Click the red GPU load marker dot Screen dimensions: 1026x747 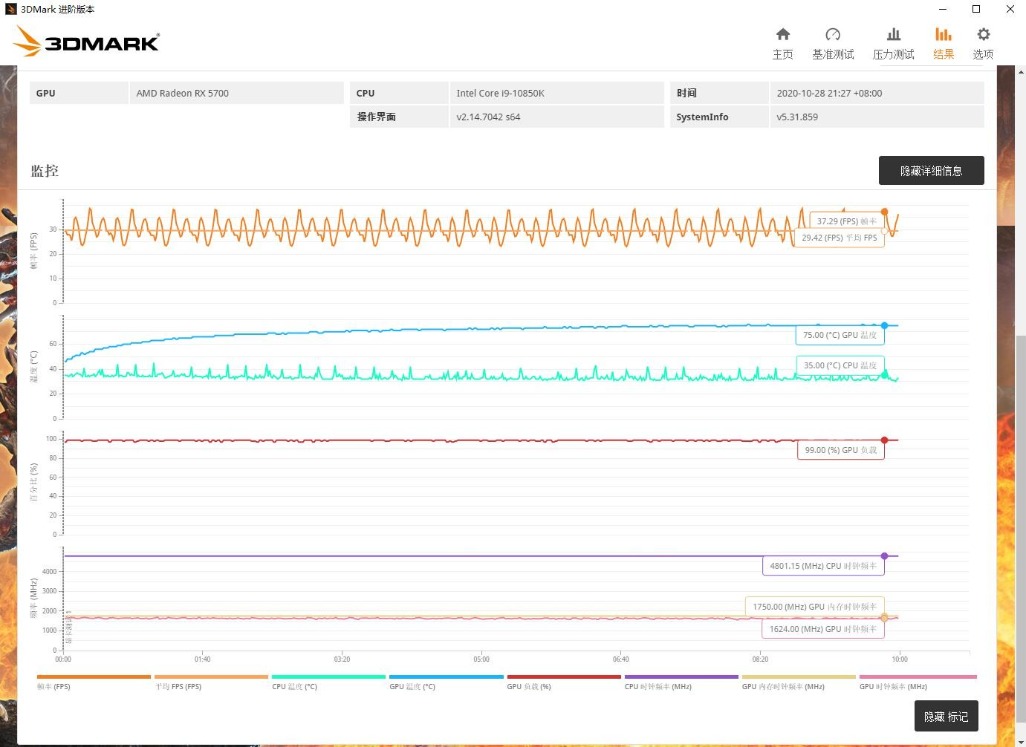[x=884, y=440]
